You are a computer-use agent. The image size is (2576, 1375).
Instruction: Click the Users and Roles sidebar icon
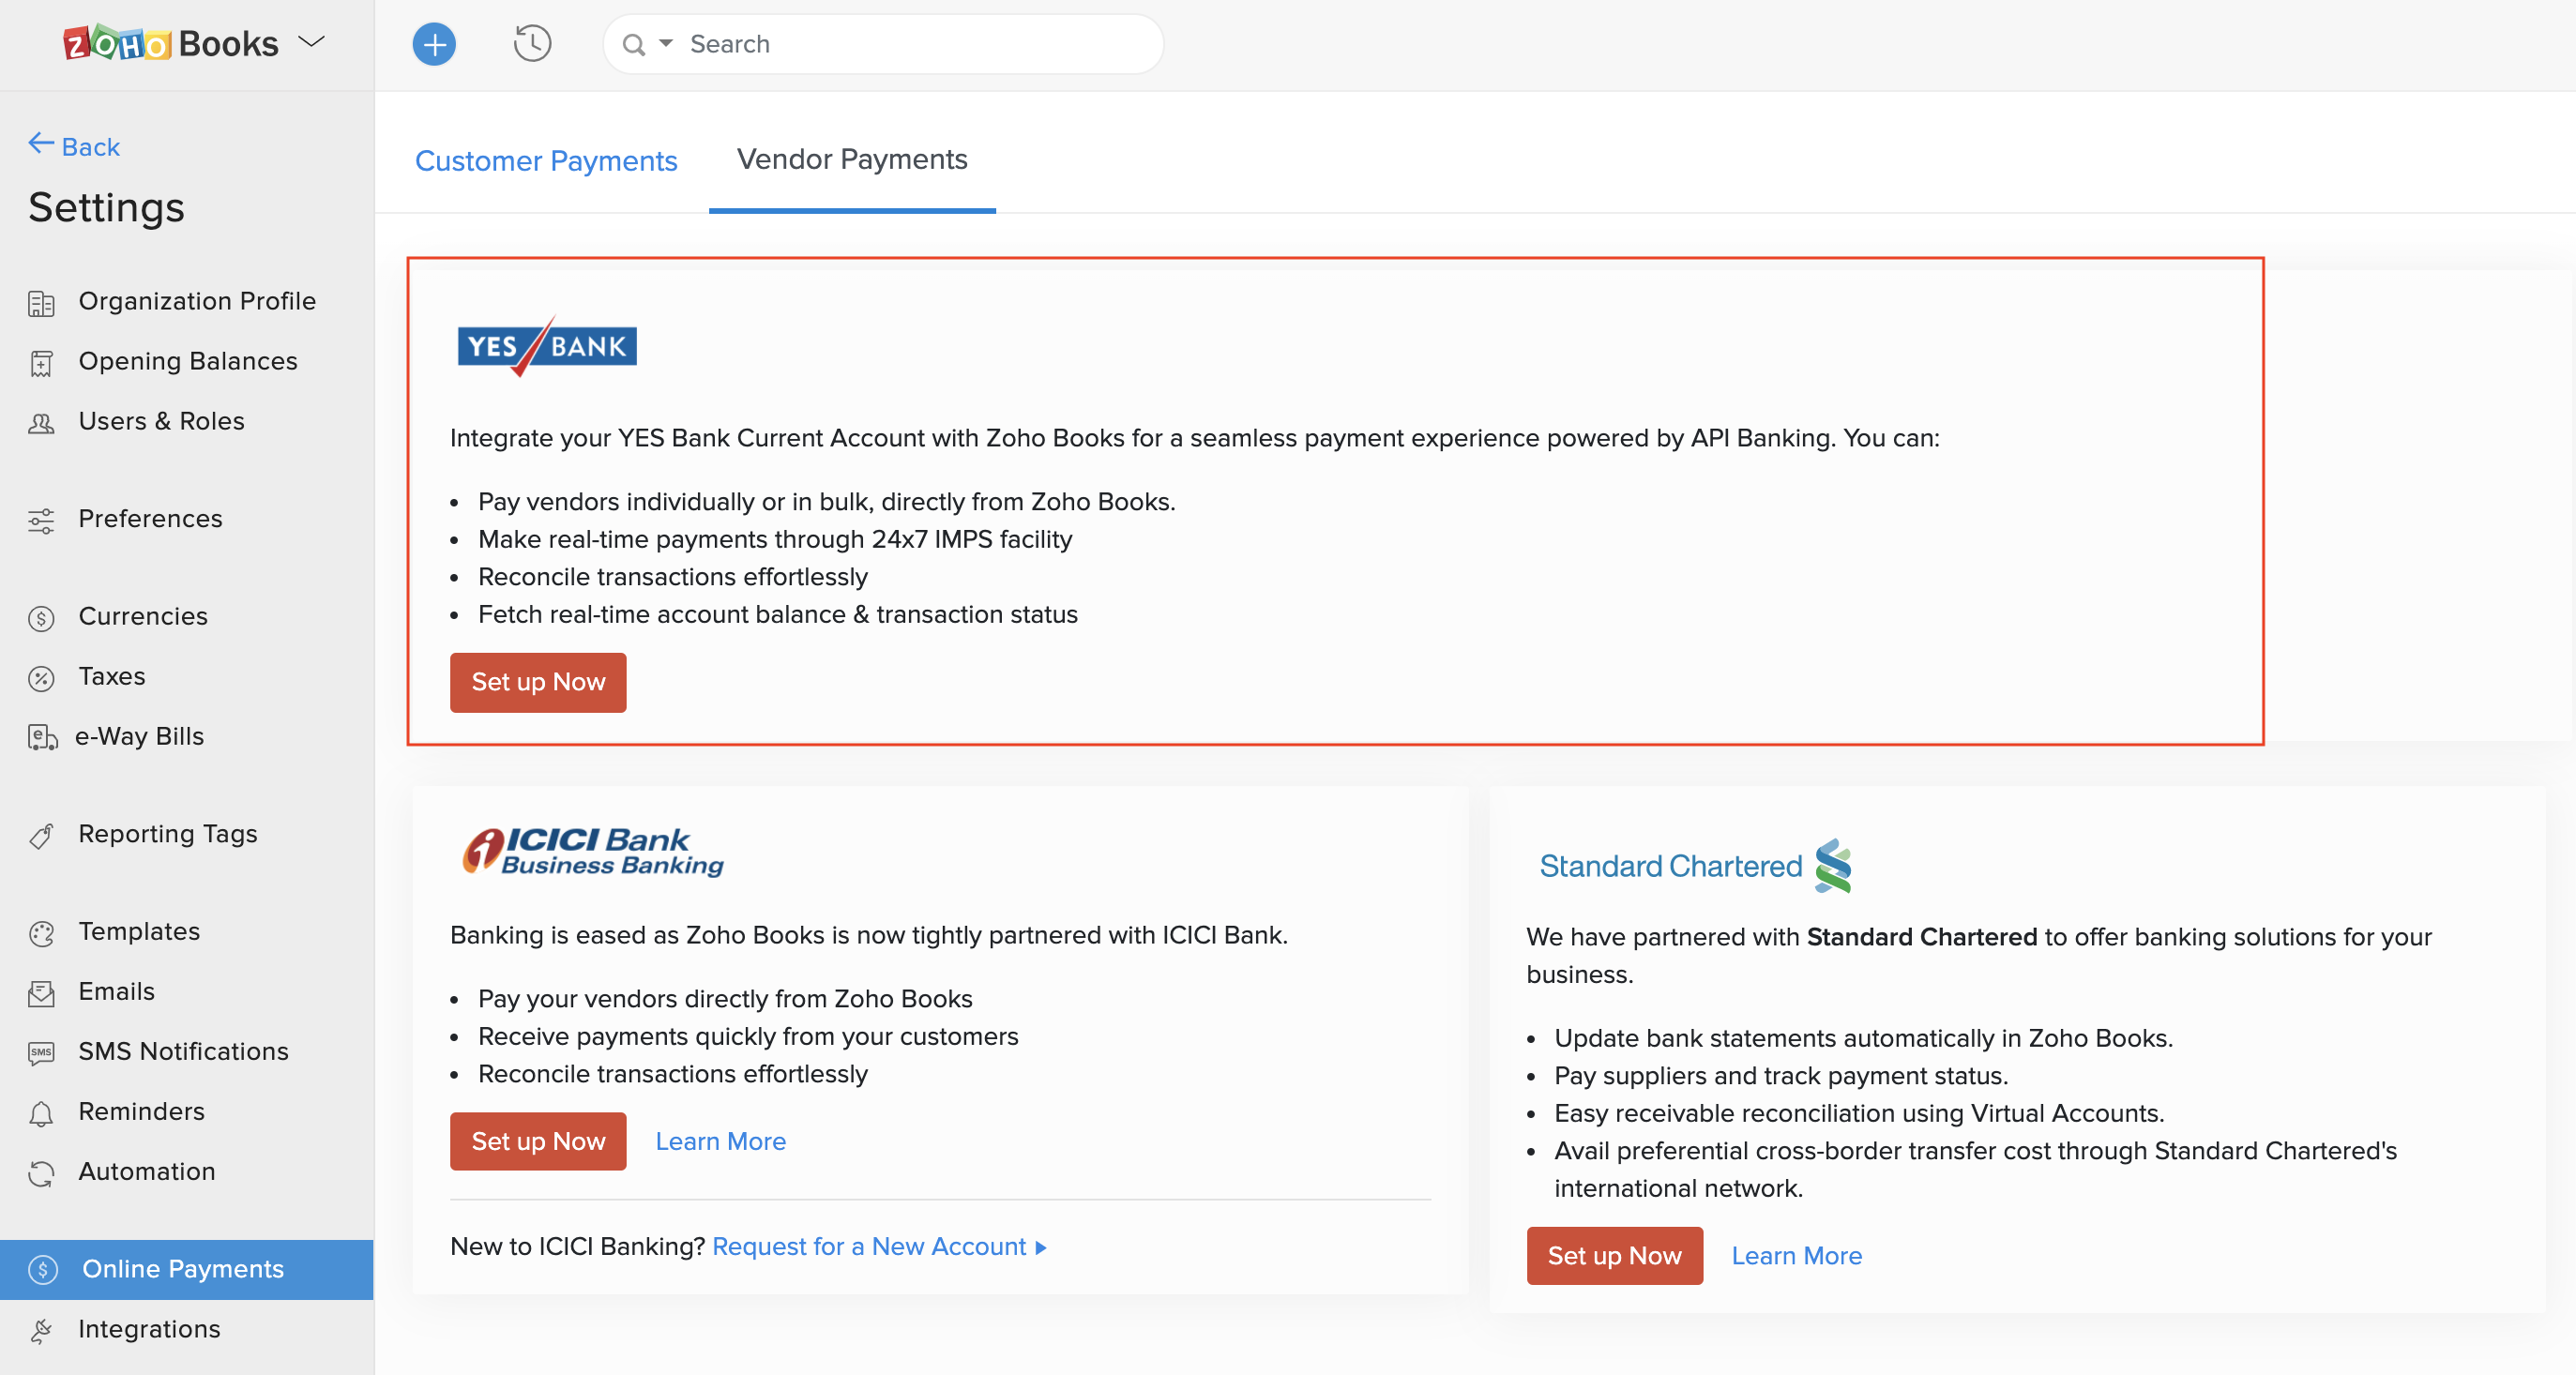click(x=46, y=421)
